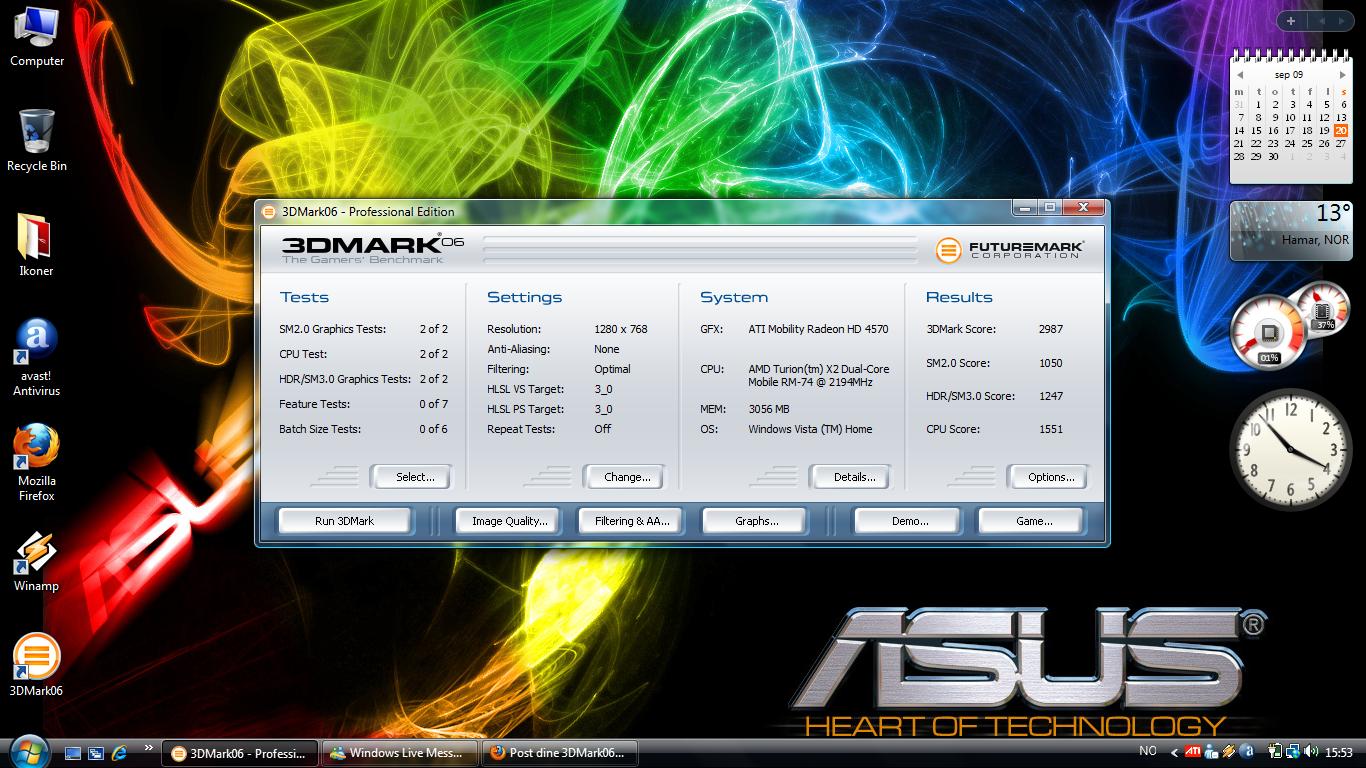1366x768 pixels.
Task: Click the HDR/SM3.0 Score value 1247
Action: coord(1050,396)
